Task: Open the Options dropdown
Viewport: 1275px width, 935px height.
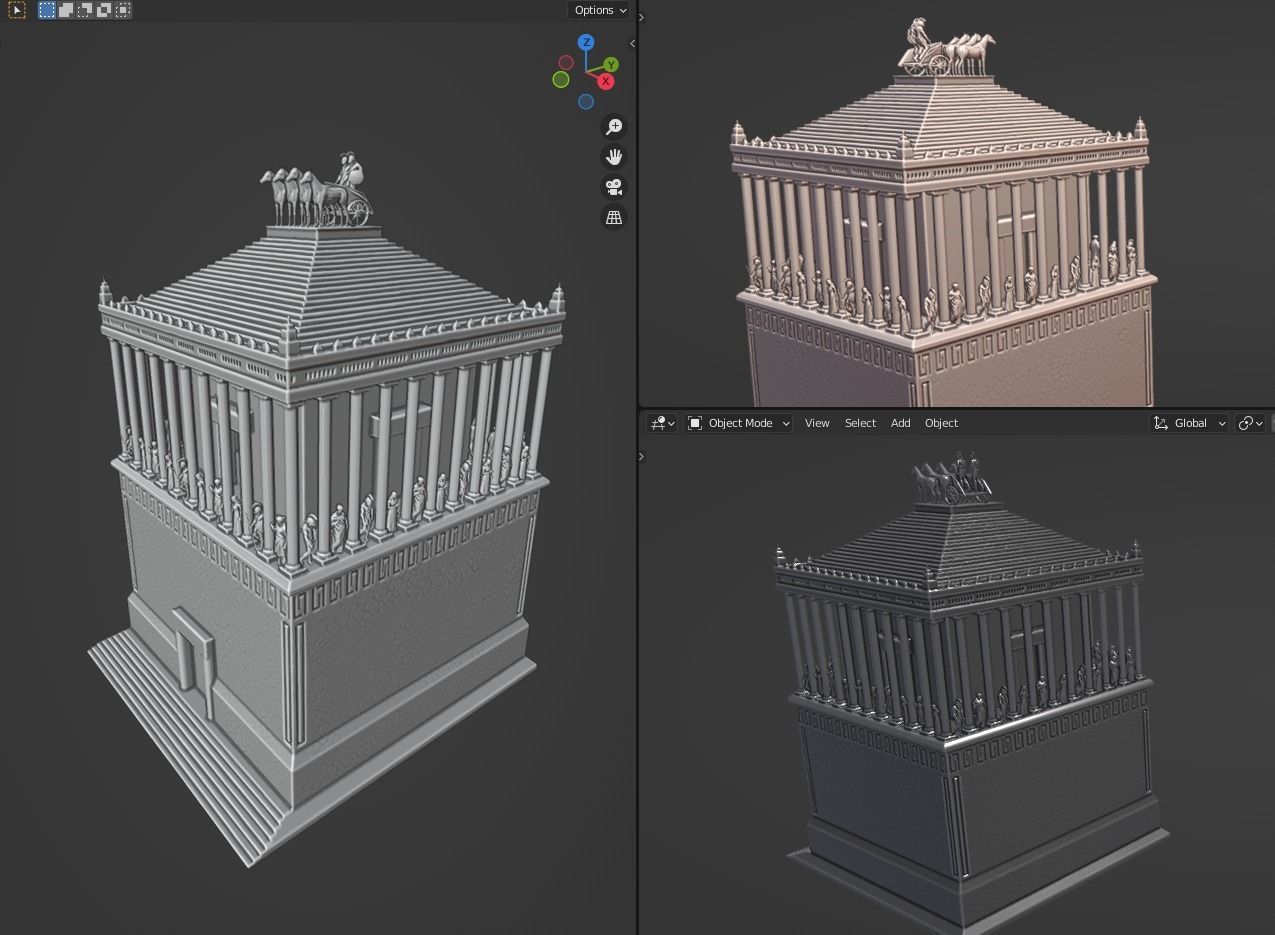Action: pos(600,10)
